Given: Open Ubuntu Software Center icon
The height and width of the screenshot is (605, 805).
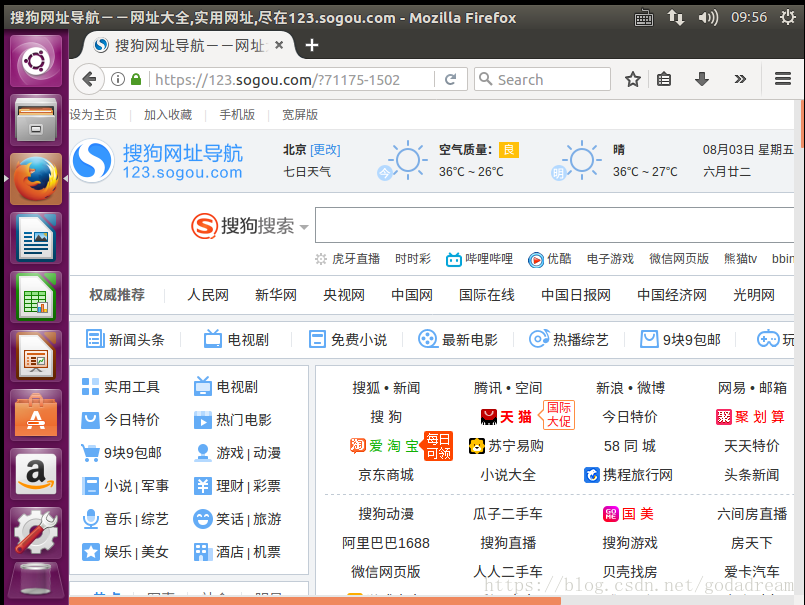Looking at the screenshot, I should point(35,415).
